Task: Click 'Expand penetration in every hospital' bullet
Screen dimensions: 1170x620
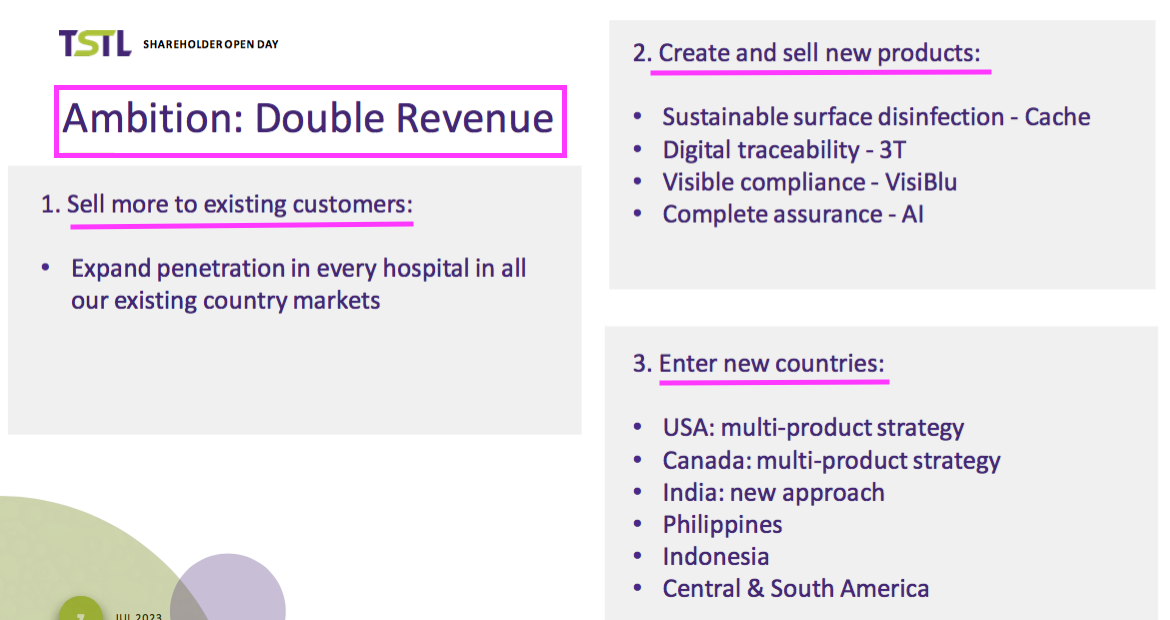Action: click(x=298, y=284)
